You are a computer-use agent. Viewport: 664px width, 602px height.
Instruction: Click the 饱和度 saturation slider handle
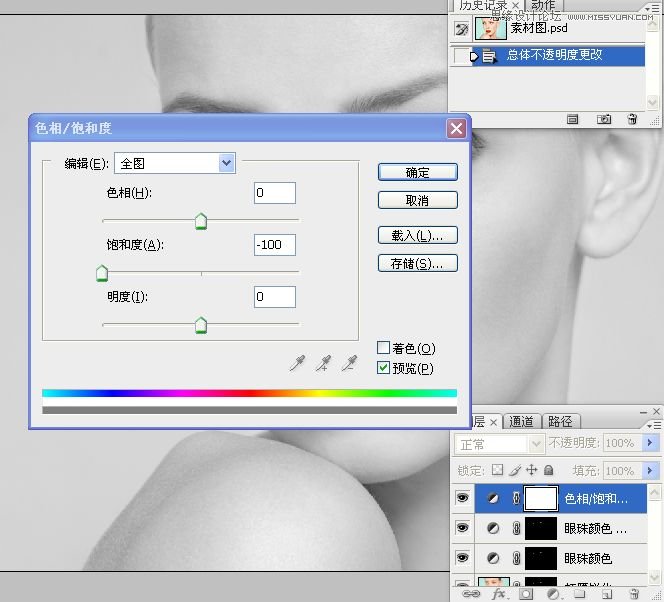[x=101, y=273]
